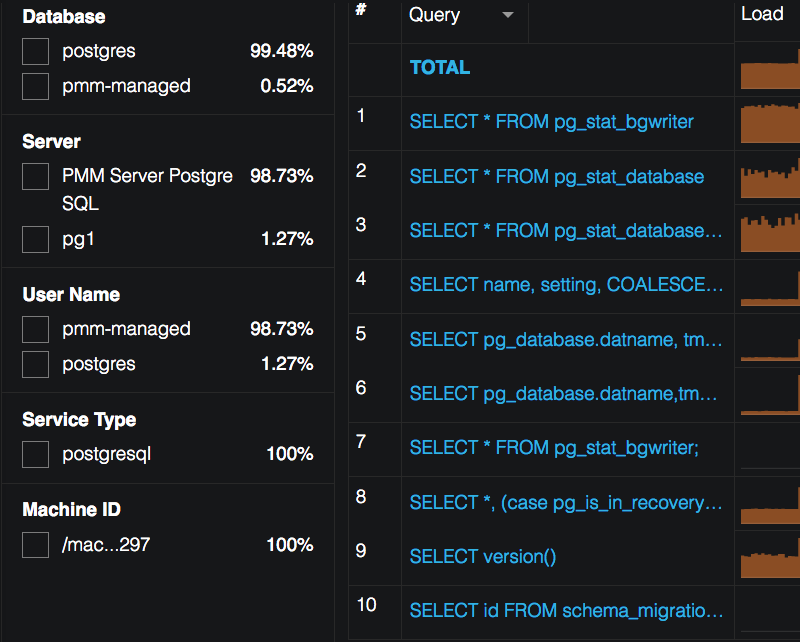Screen dimensions: 800x642
Task: Select the pg1 server filter checkbox
Action: click(x=36, y=239)
